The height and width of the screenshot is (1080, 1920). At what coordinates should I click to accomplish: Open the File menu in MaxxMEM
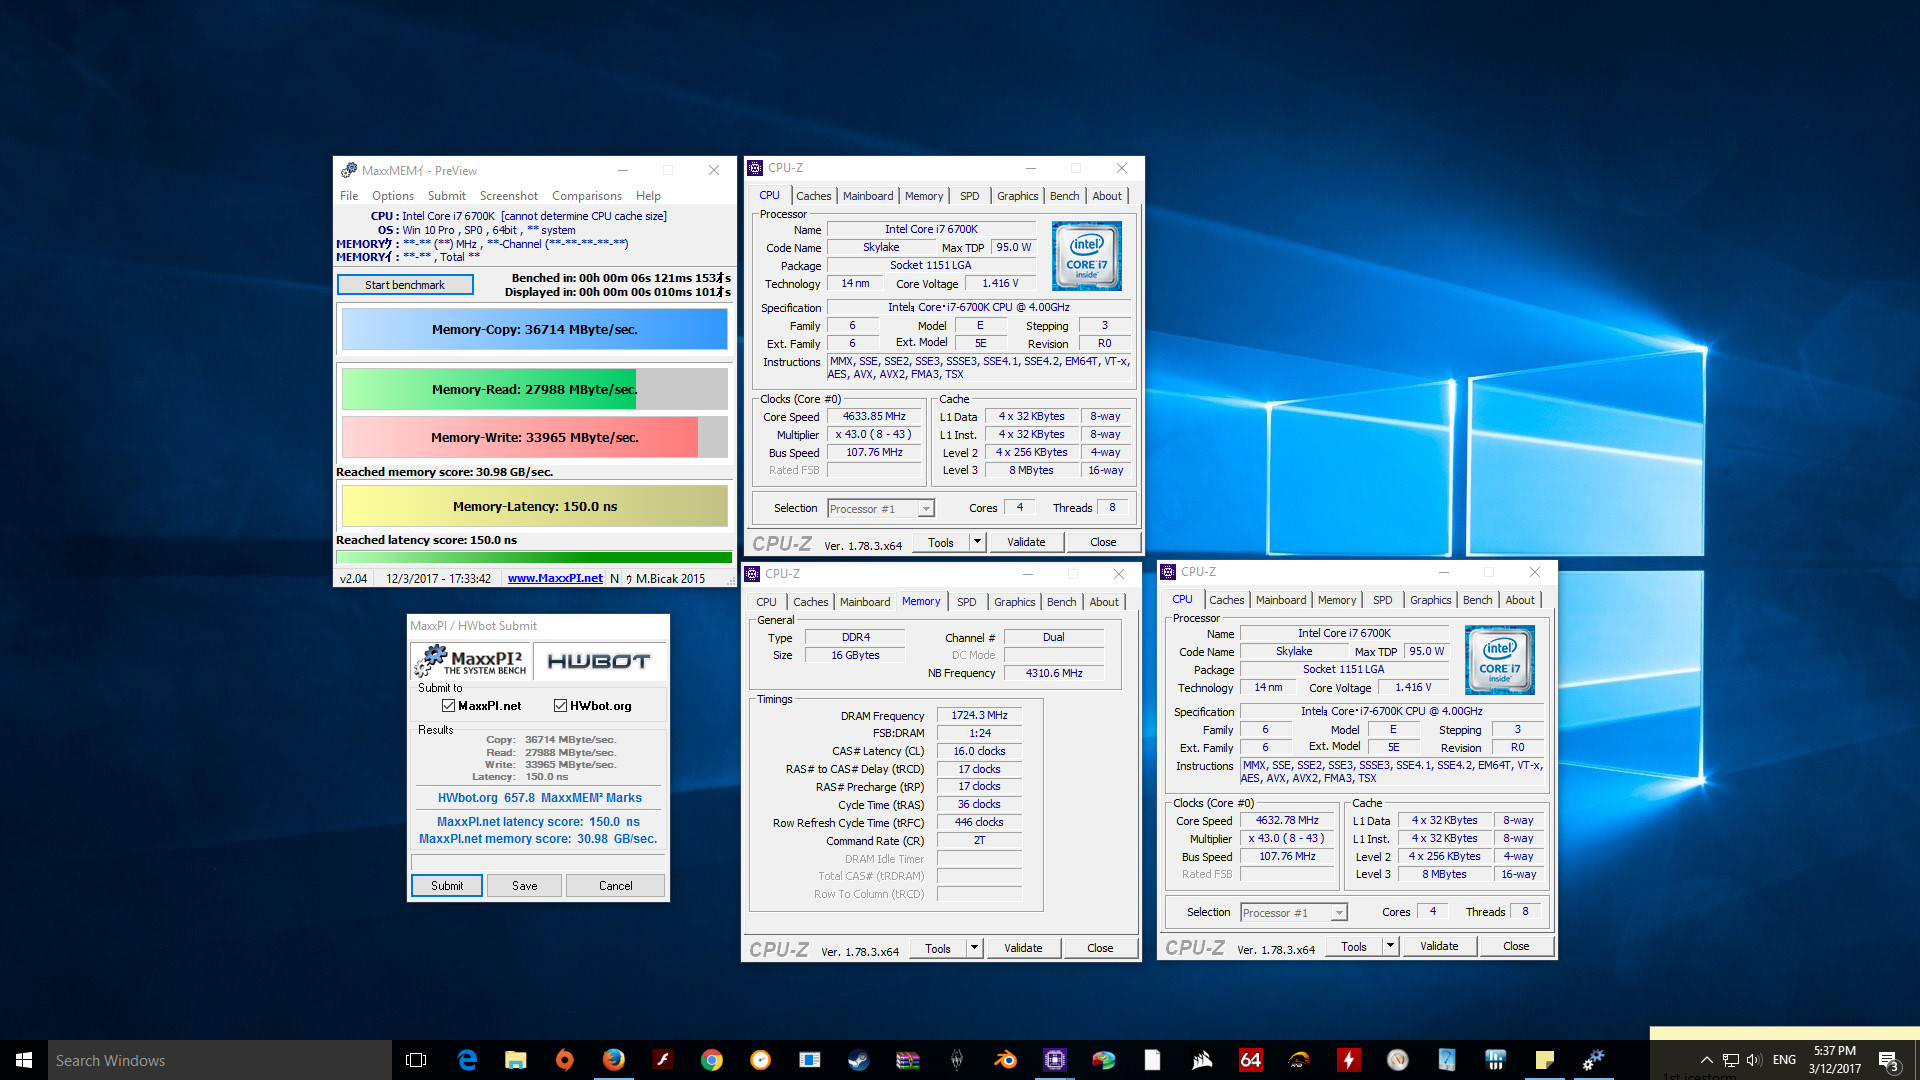pos(349,196)
